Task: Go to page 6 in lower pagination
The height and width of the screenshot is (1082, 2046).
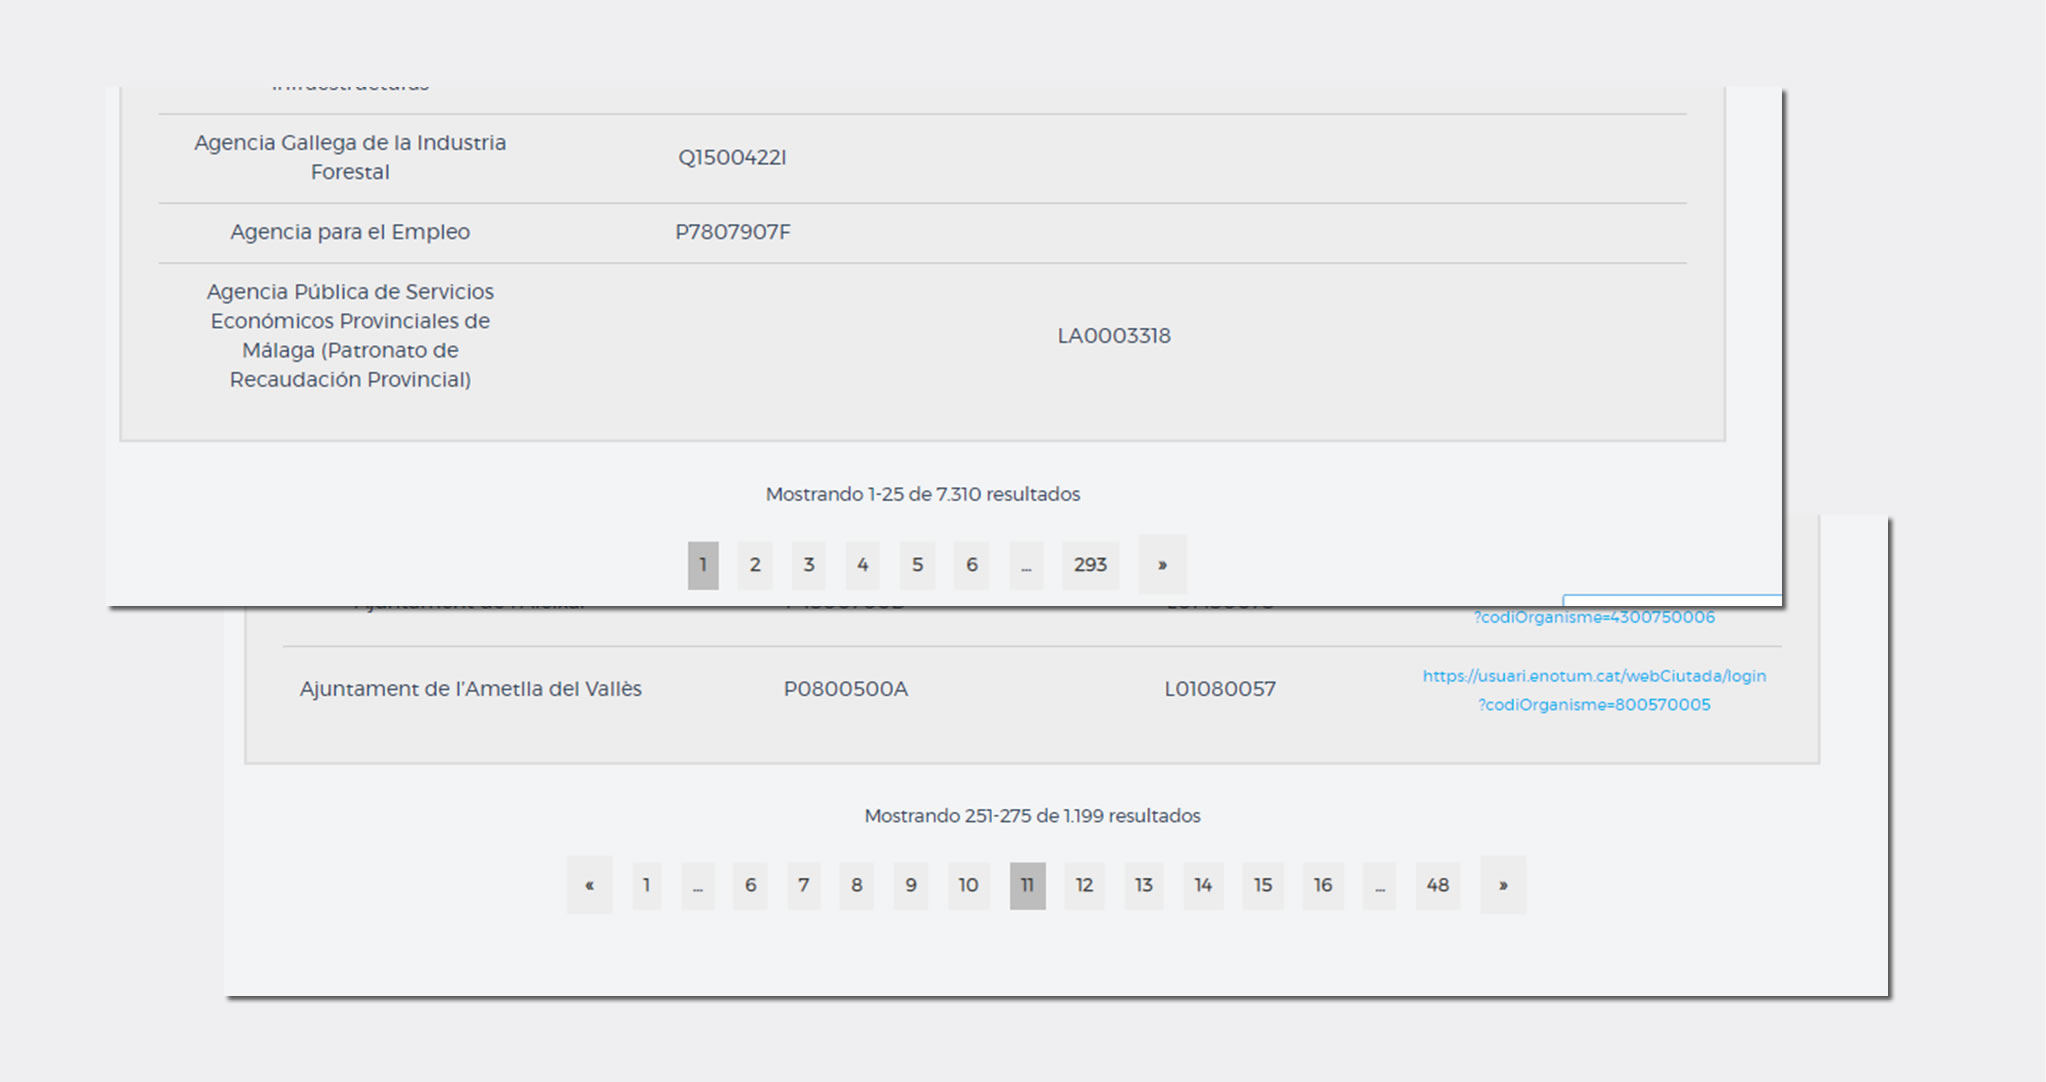Action: (750, 885)
